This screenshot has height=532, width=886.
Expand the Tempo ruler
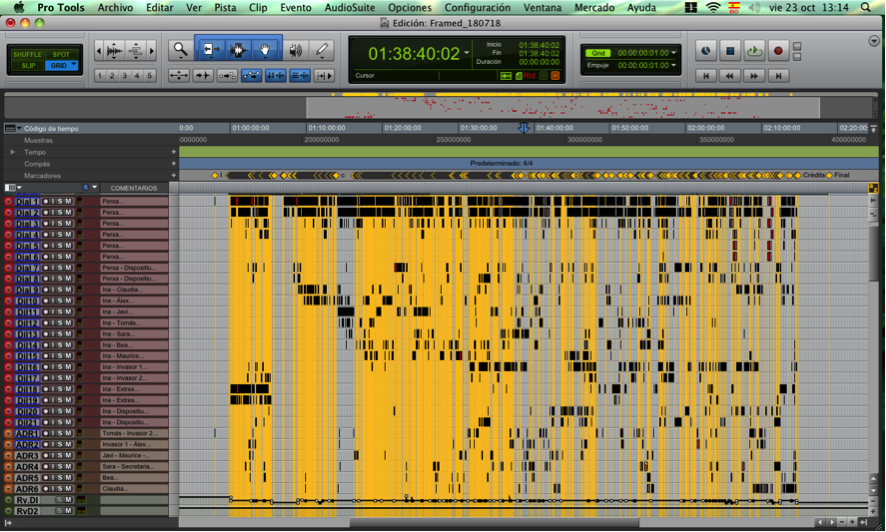[13, 152]
